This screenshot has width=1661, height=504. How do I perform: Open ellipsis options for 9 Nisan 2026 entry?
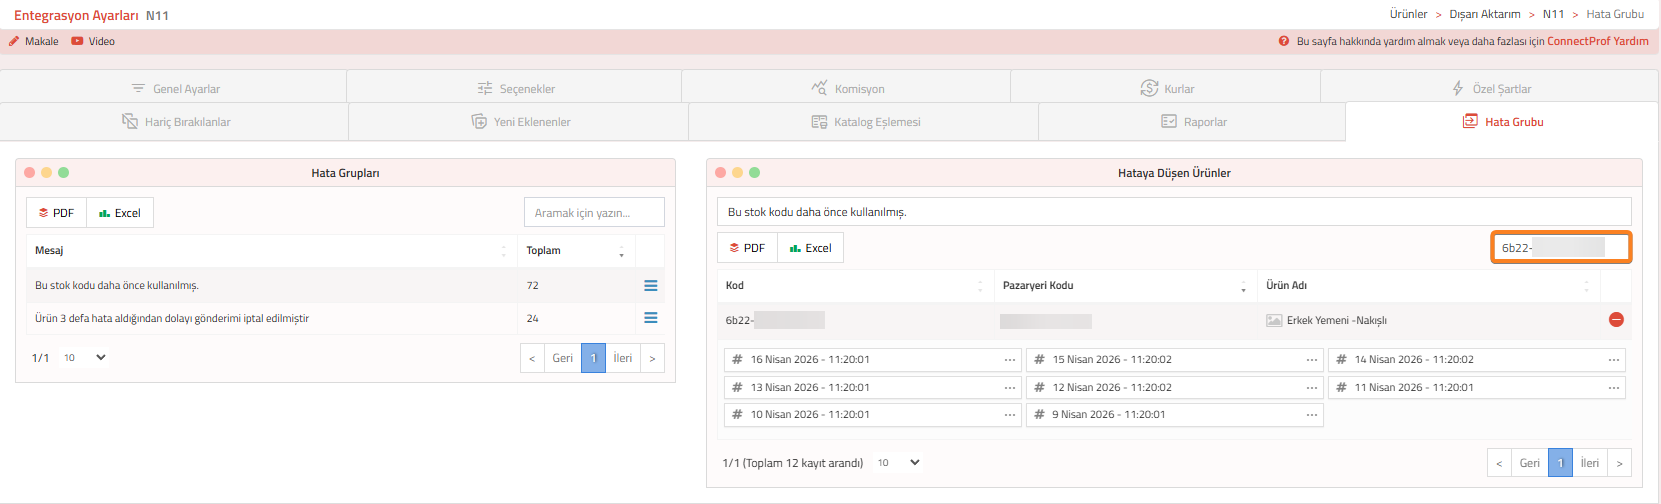(1311, 415)
